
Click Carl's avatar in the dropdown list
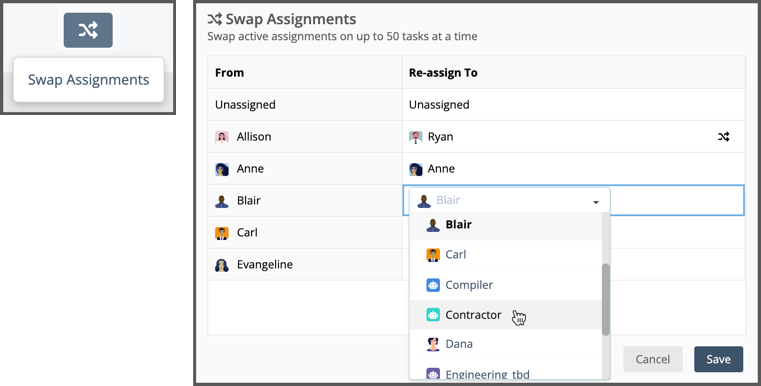[433, 255]
